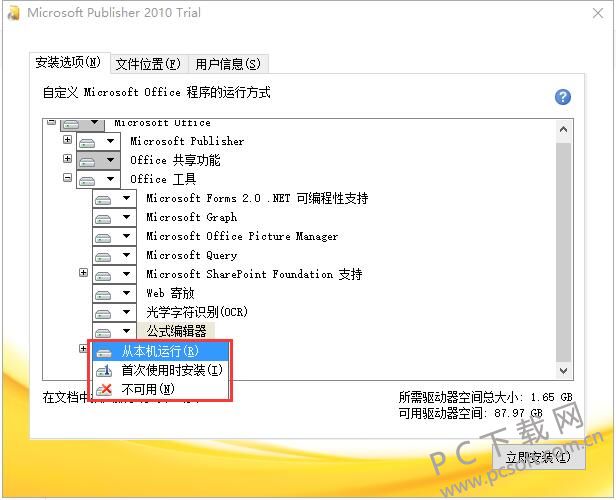616x500 pixels.
Task: Open install-state dropdown for 公式编辑器
Action: coord(114,331)
